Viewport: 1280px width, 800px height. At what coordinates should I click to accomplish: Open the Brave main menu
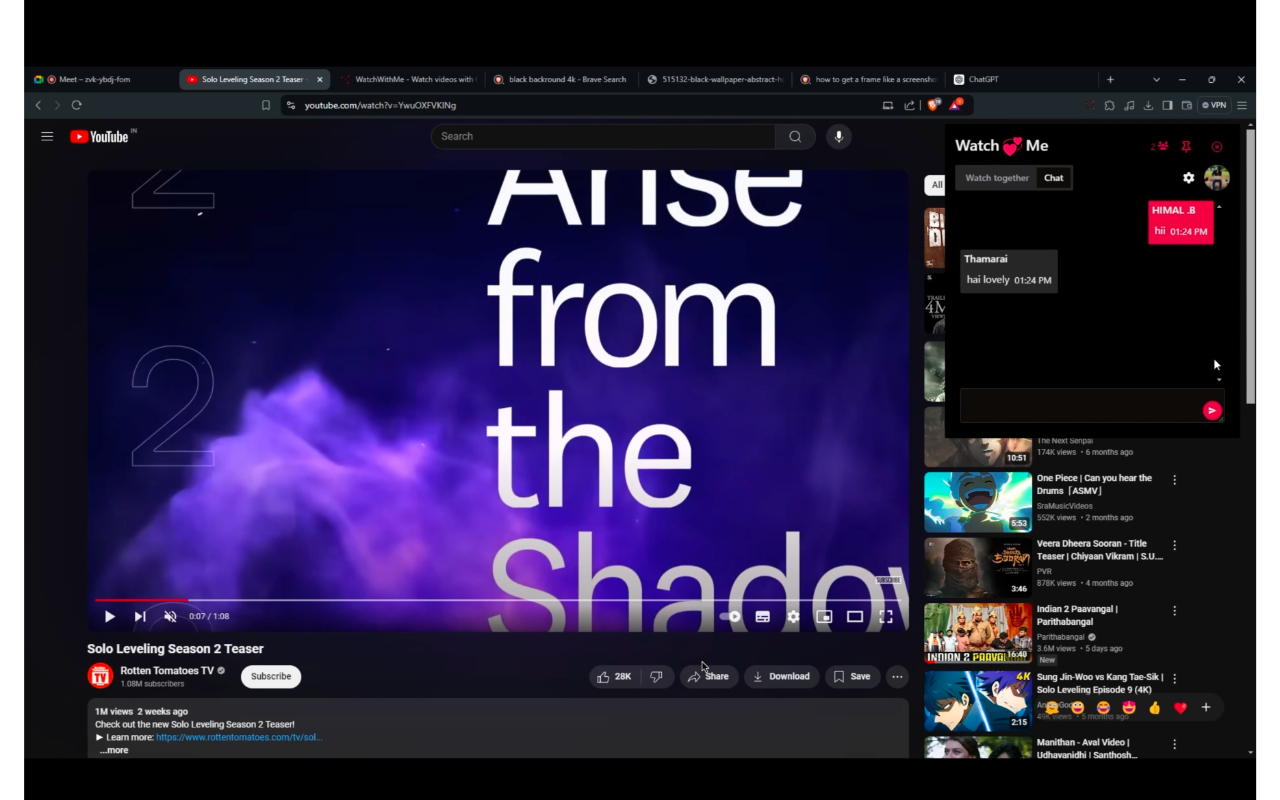coord(1242,105)
